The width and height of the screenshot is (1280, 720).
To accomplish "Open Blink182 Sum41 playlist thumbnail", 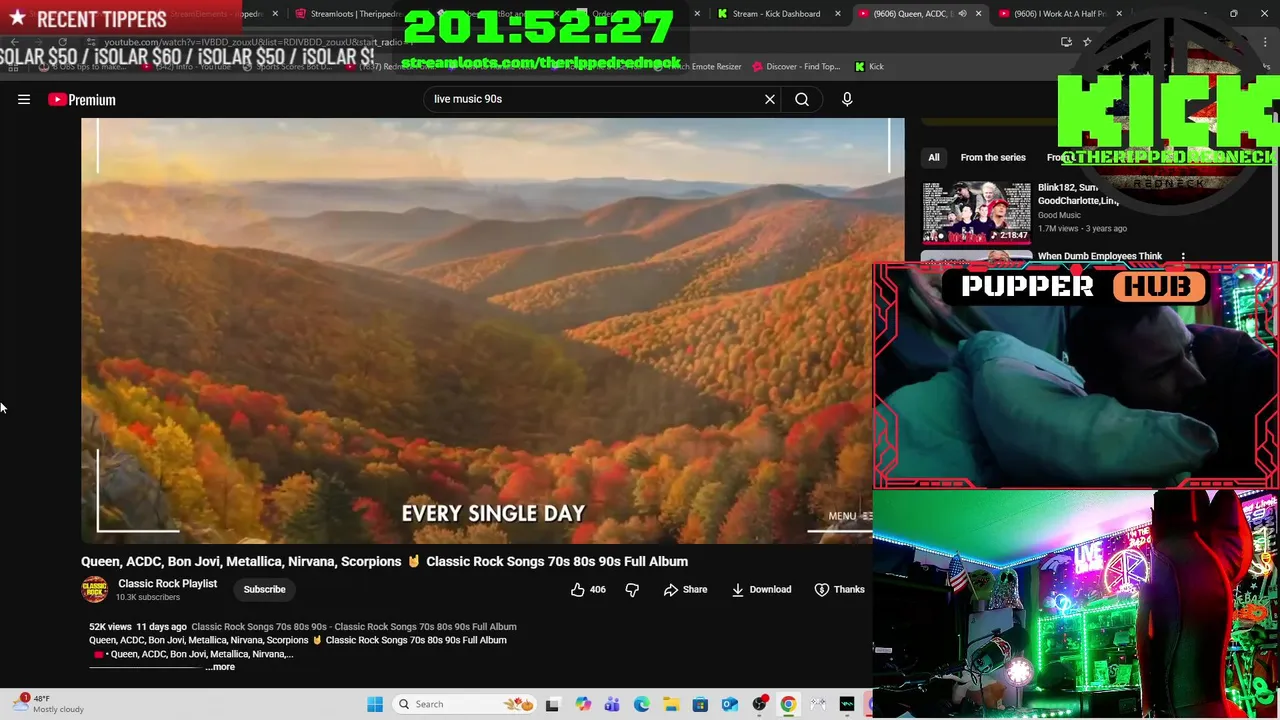I will 976,213.
